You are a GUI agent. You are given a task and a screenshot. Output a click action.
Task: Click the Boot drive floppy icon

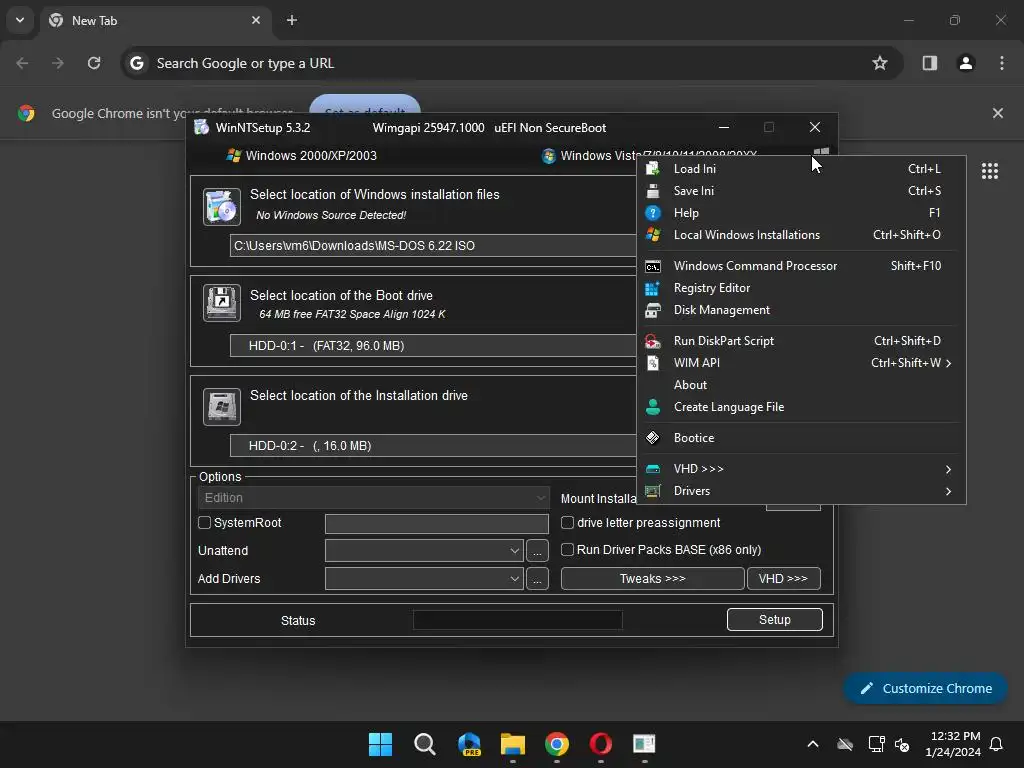[221, 302]
